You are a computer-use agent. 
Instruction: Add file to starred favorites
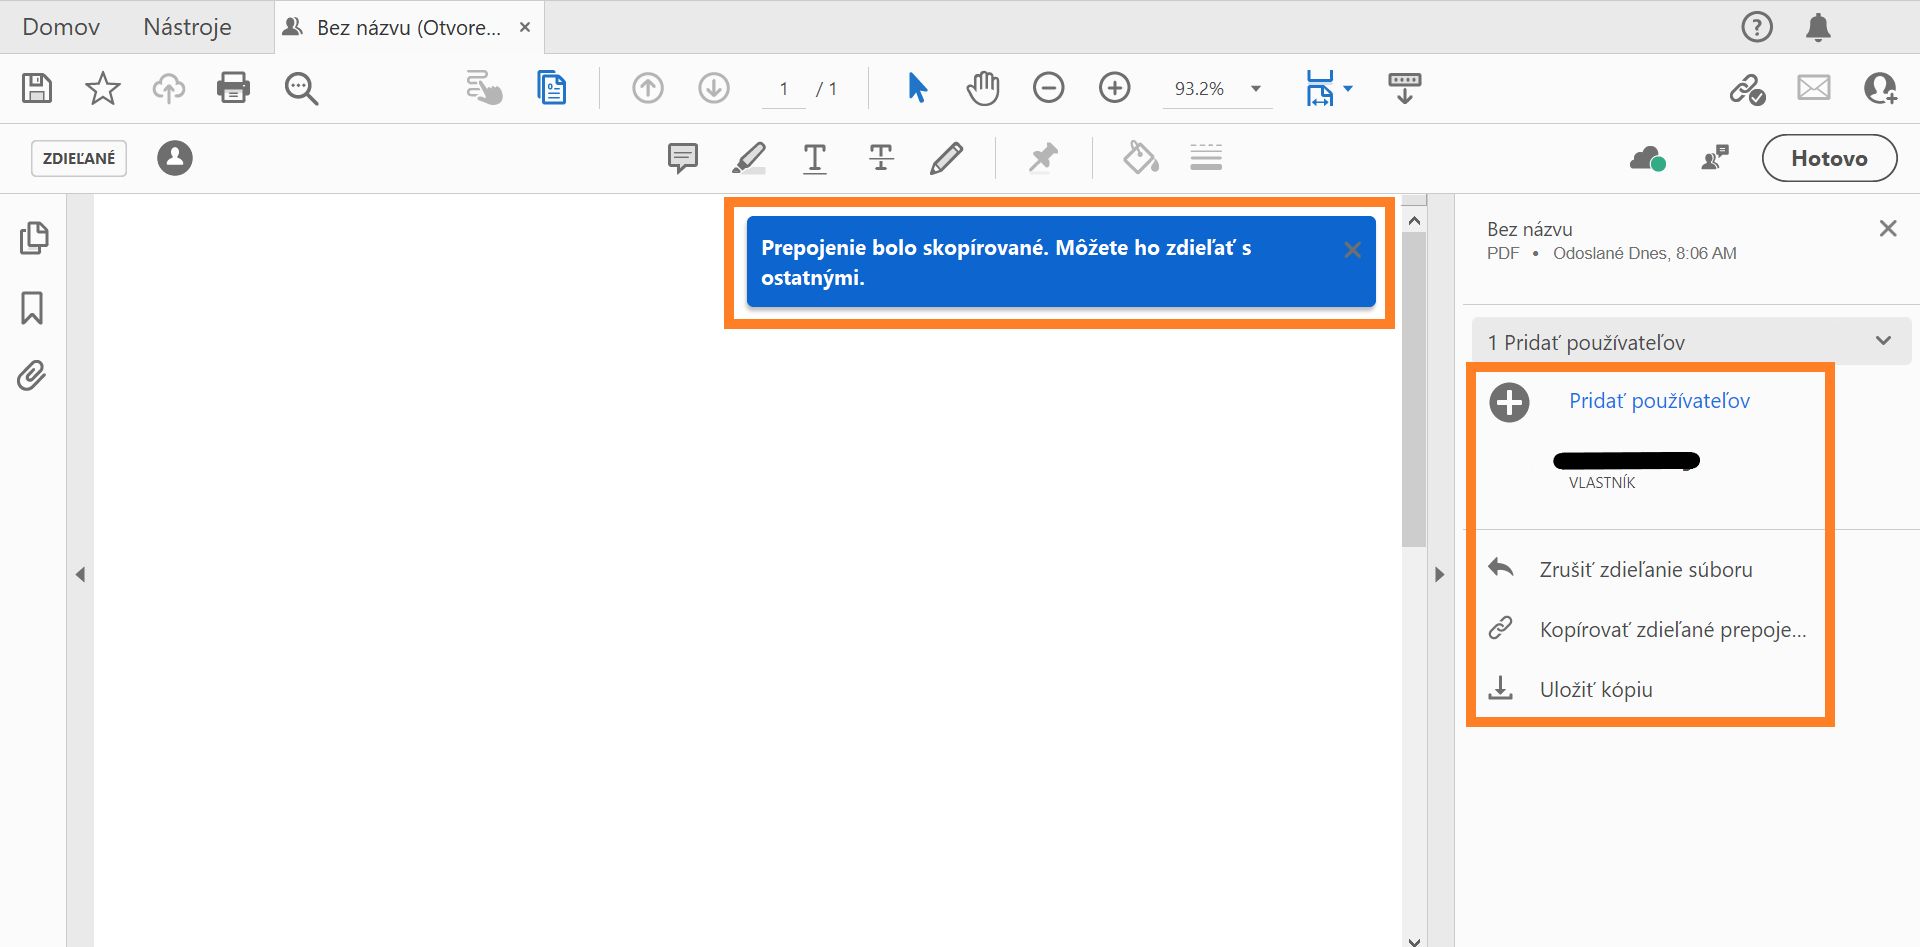tap(103, 88)
